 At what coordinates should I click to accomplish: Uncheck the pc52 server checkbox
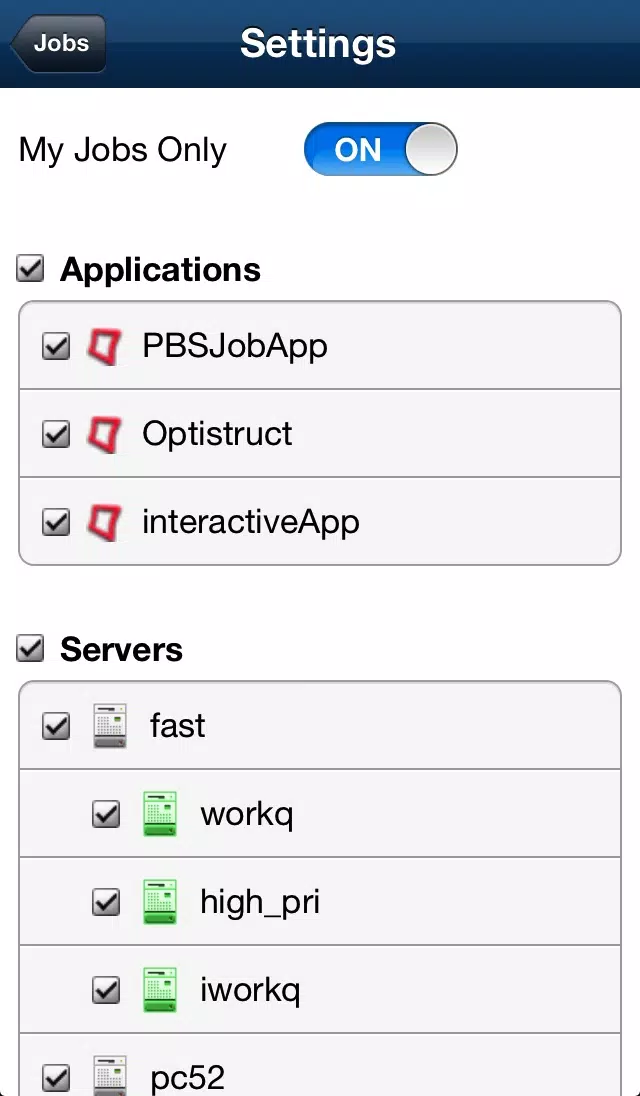pos(56,1077)
